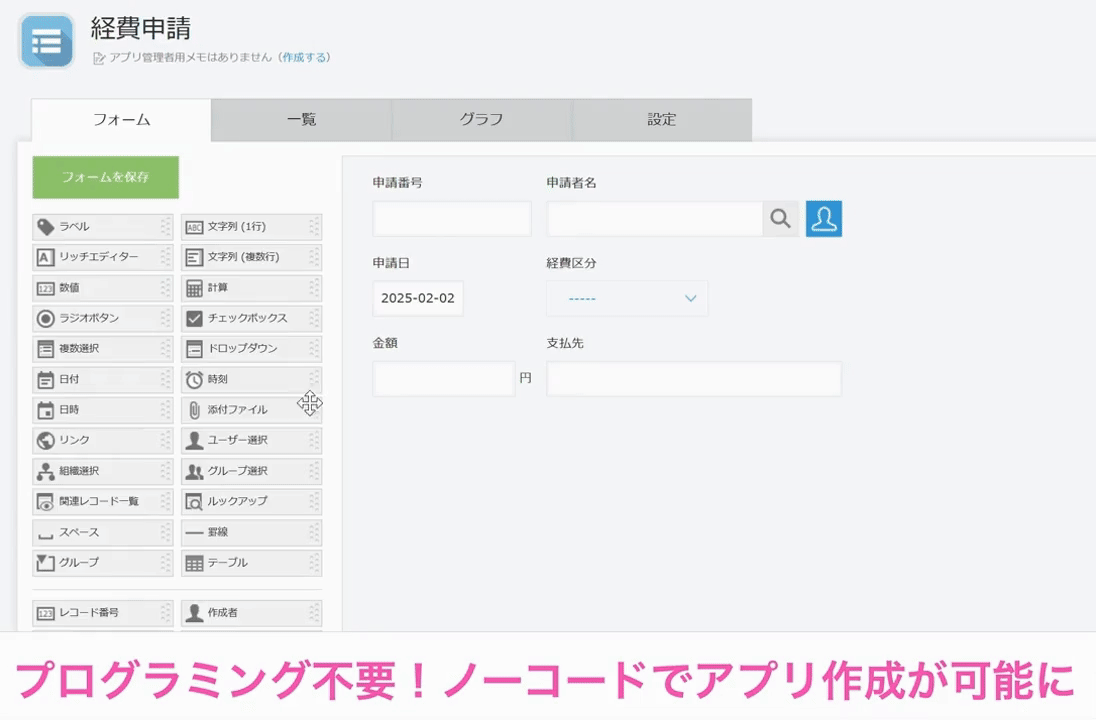Click the フォームを保存 button
The image size is (1096, 720).
coord(105,177)
